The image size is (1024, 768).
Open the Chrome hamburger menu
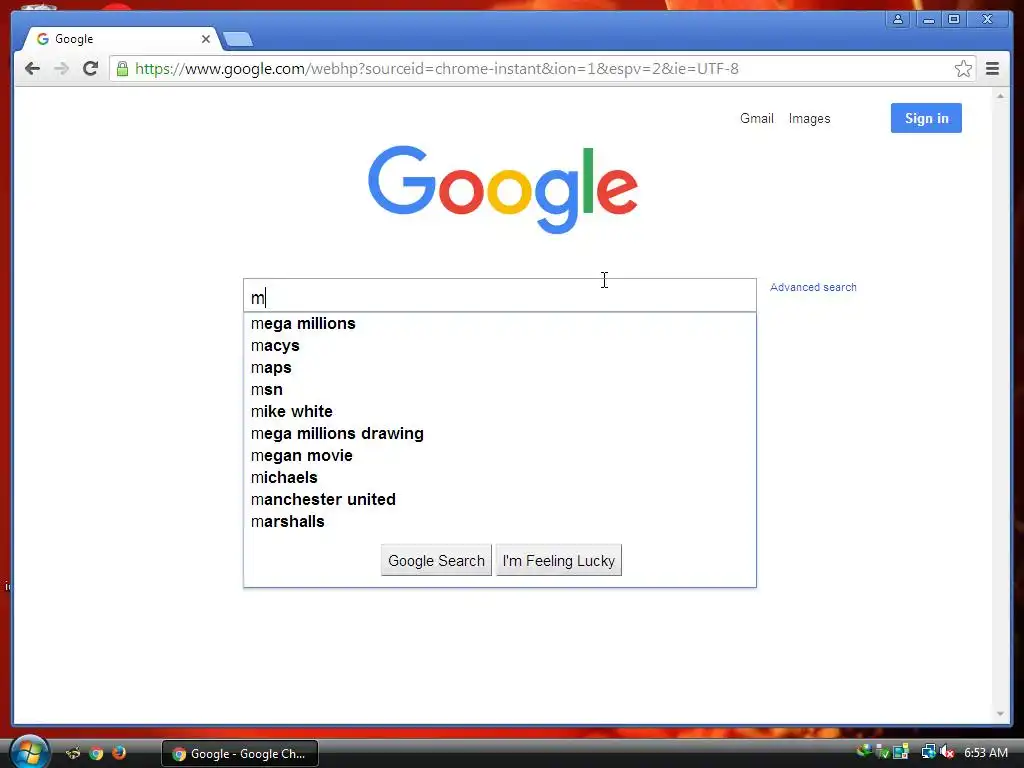point(992,69)
